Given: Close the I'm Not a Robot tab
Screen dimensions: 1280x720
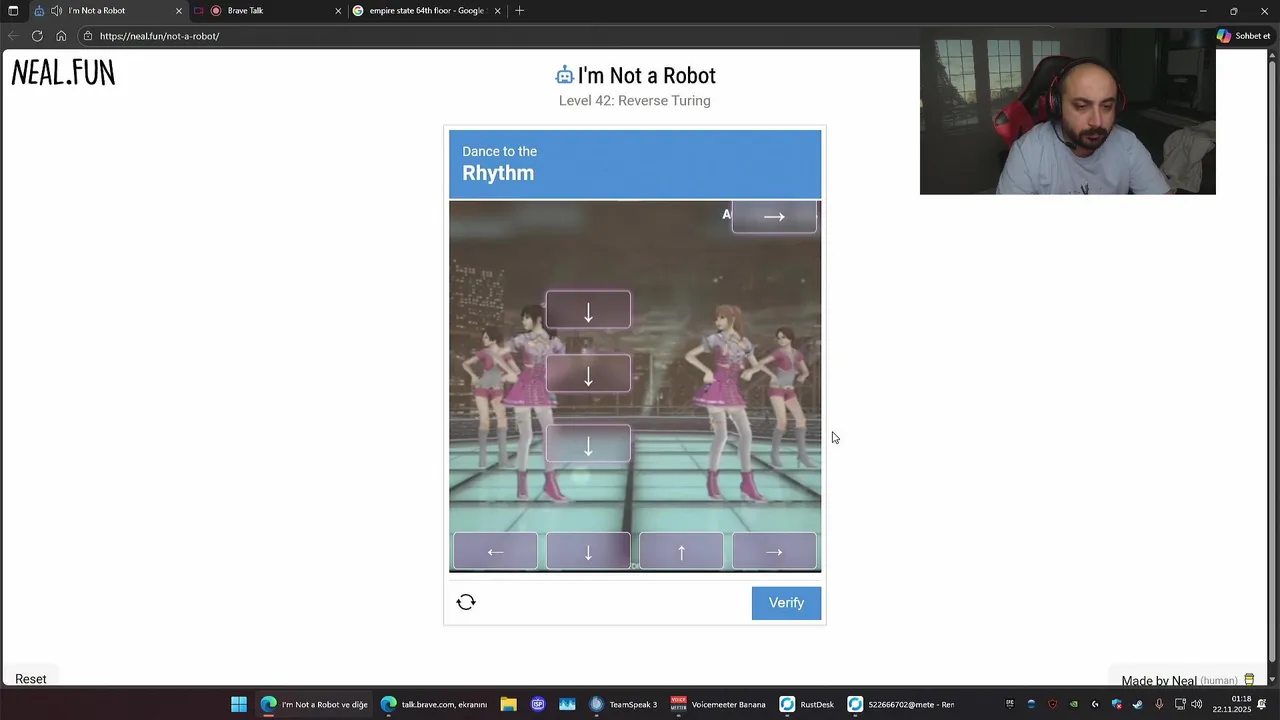Looking at the screenshot, I should click(179, 11).
